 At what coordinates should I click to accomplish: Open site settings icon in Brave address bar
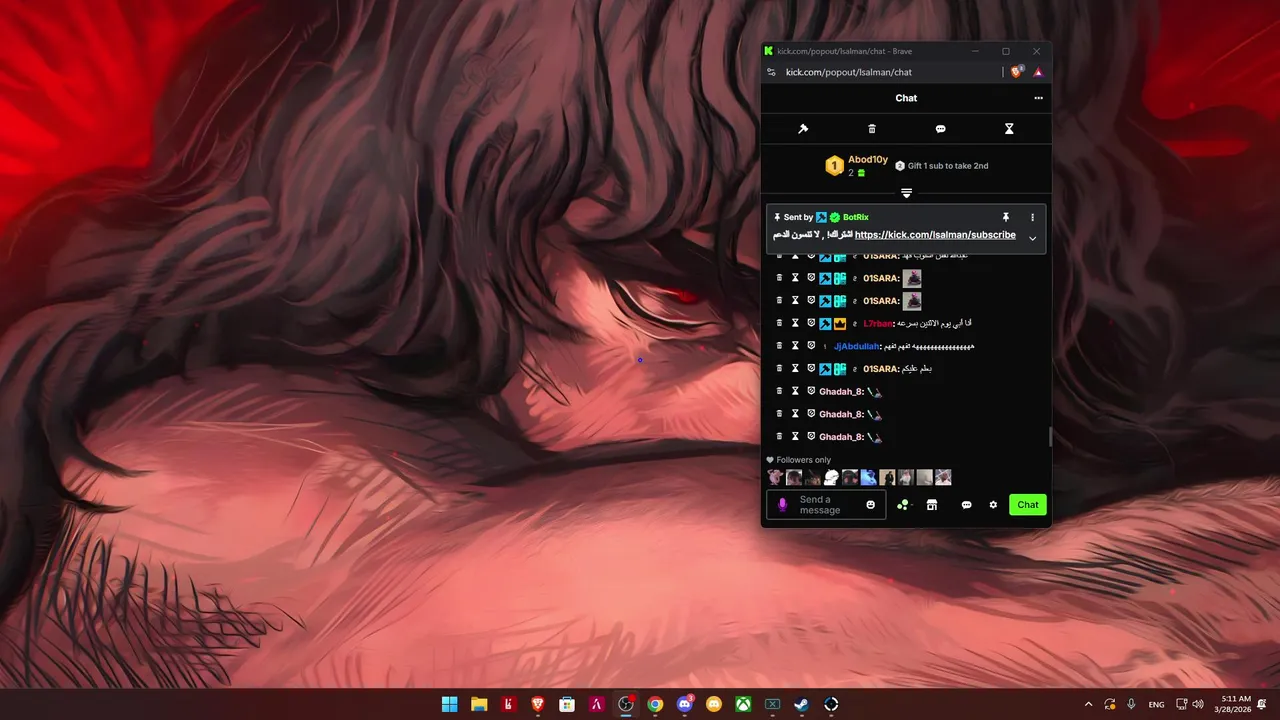(770, 72)
